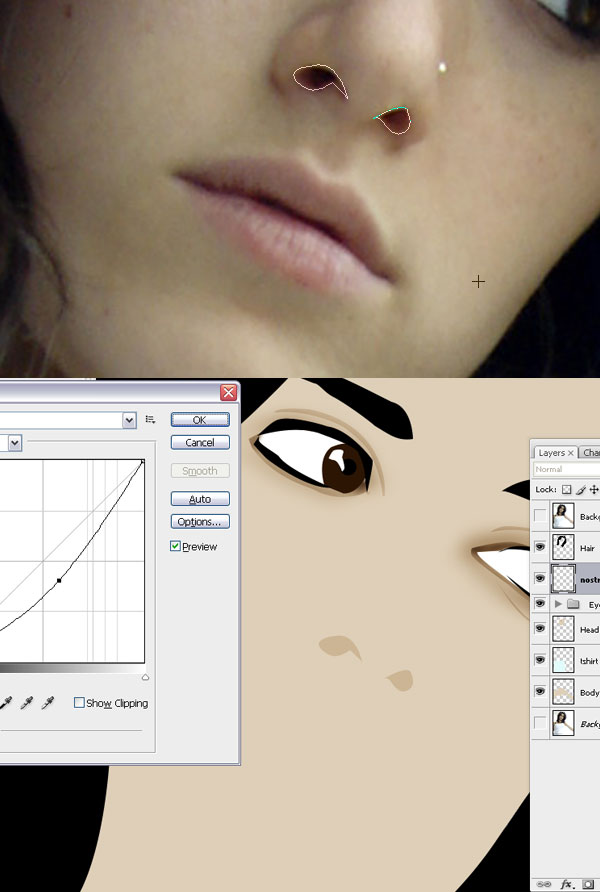Click the white point slider triangle under curve

[145, 677]
